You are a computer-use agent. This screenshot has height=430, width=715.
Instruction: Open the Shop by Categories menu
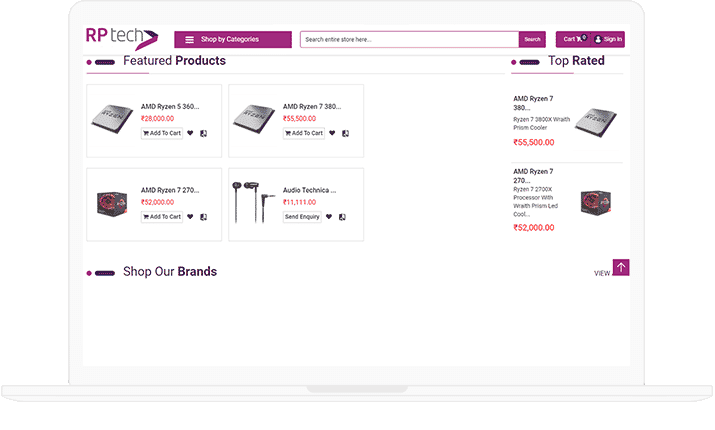(x=229, y=40)
